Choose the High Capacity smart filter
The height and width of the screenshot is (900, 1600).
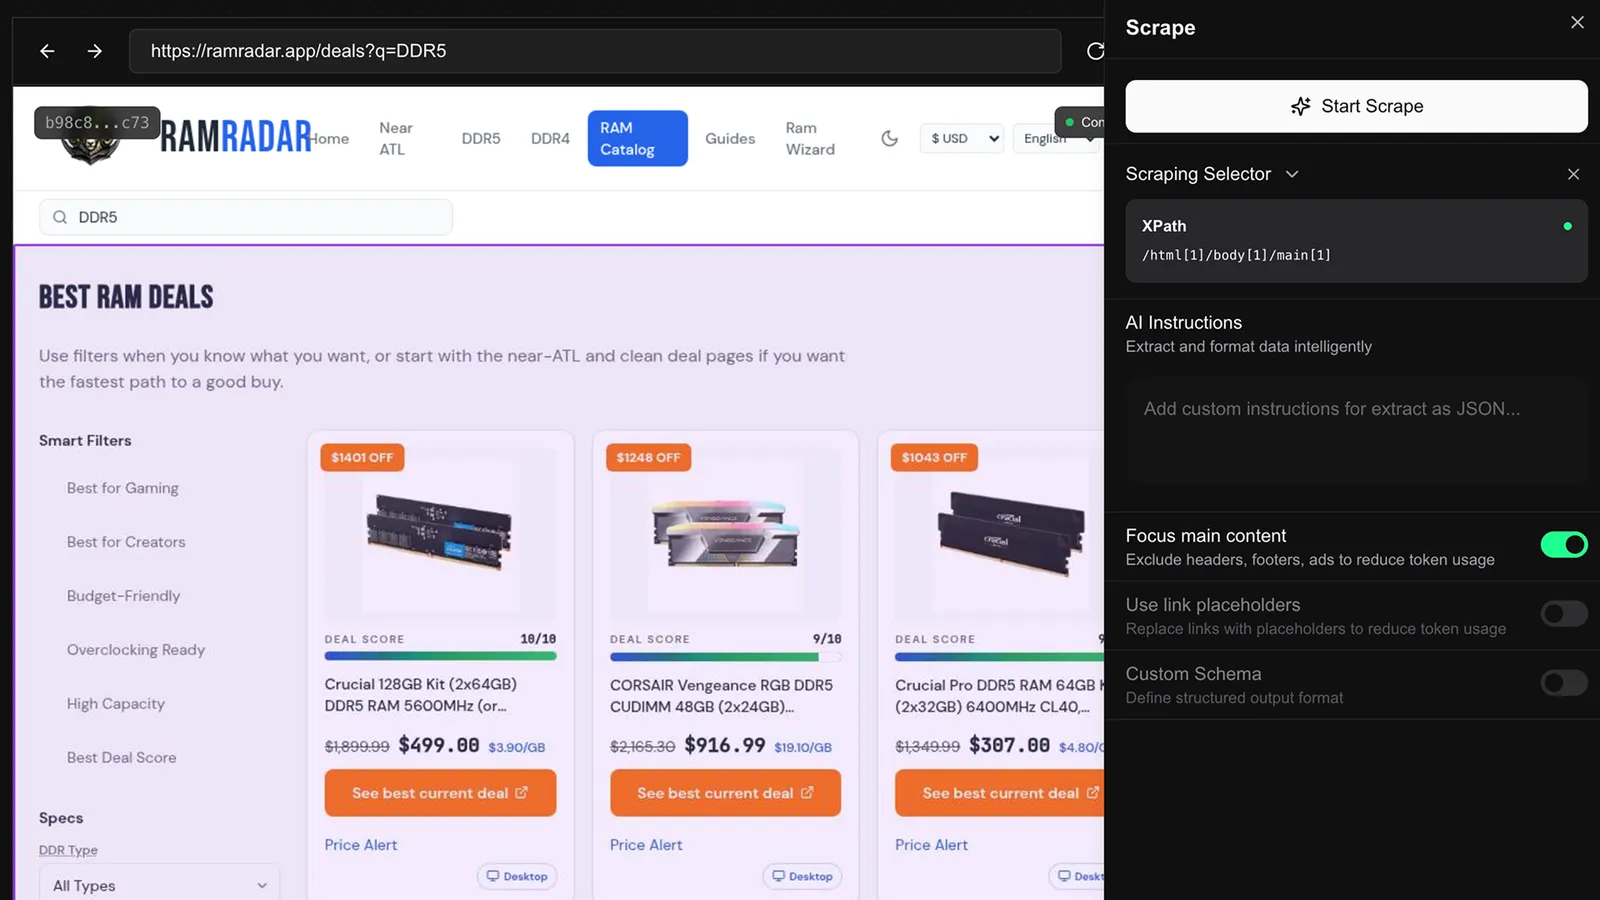click(116, 704)
